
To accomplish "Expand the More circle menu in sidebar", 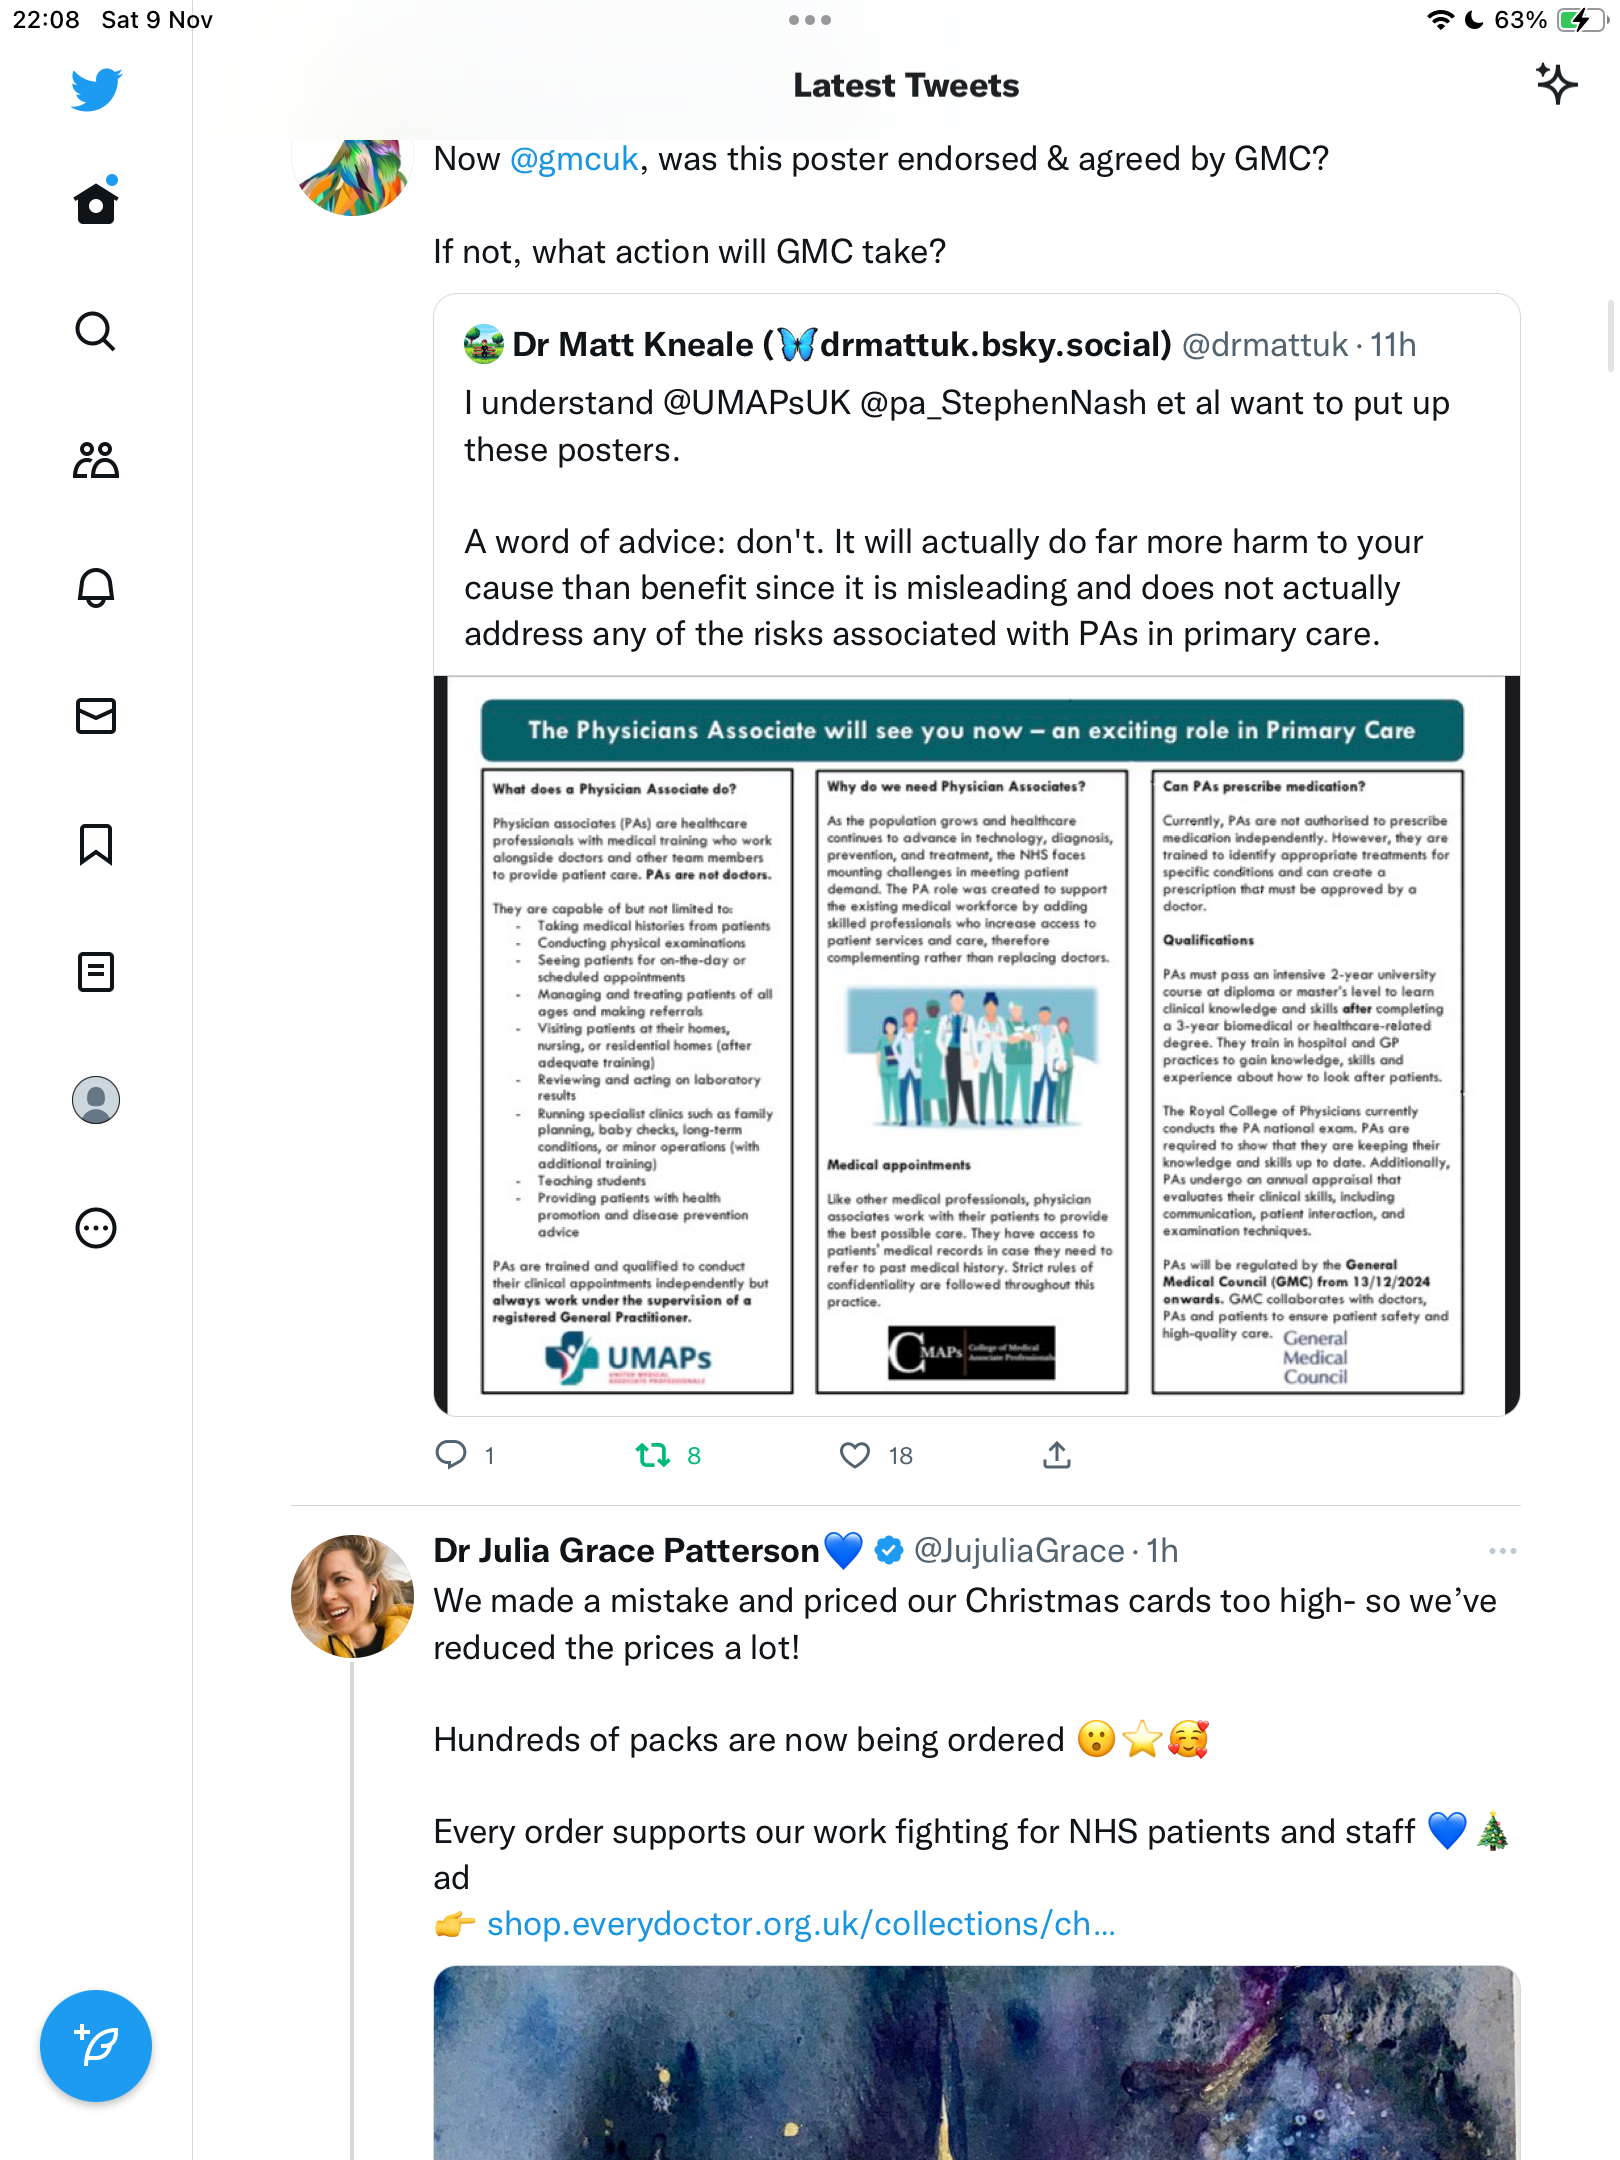I will click(x=96, y=1228).
